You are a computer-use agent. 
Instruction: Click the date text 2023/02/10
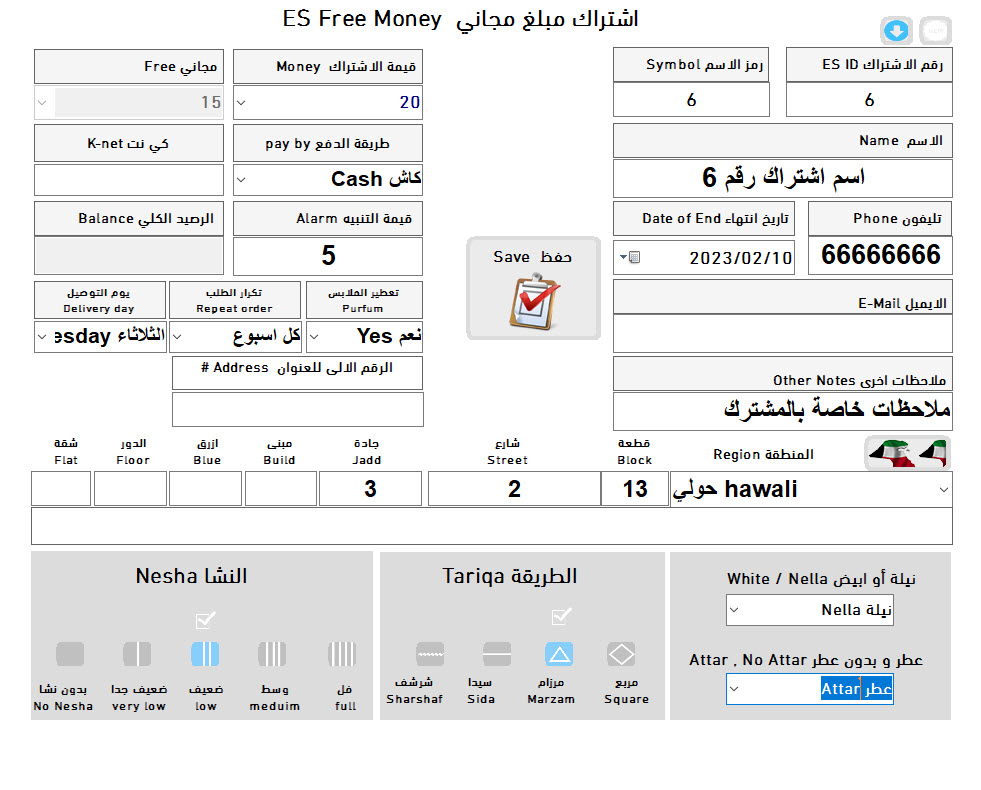[x=740, y=258]
